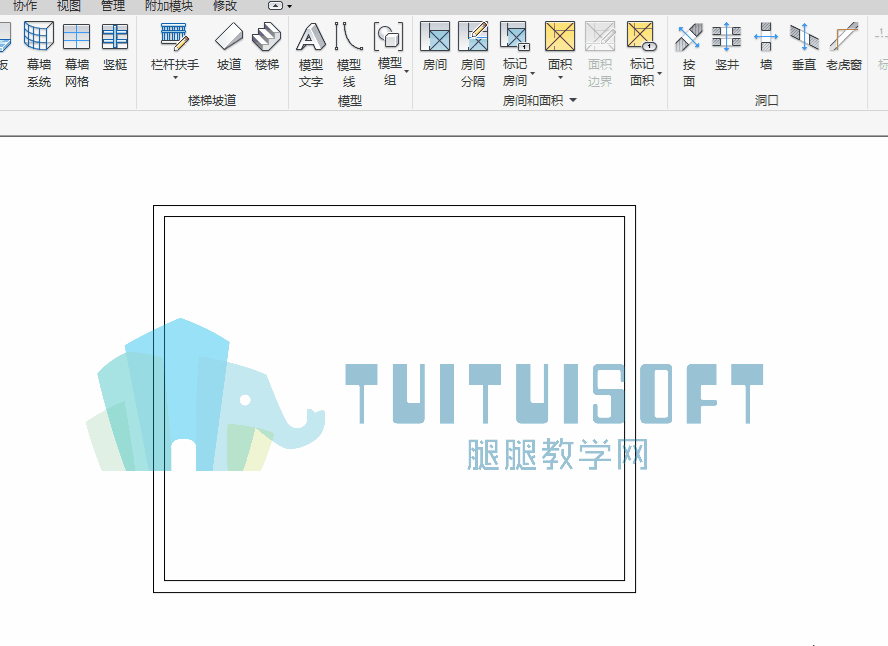888x646 pixels.
Task: Open the 模型组 dropdown arrow
Action: coord(407,72)
